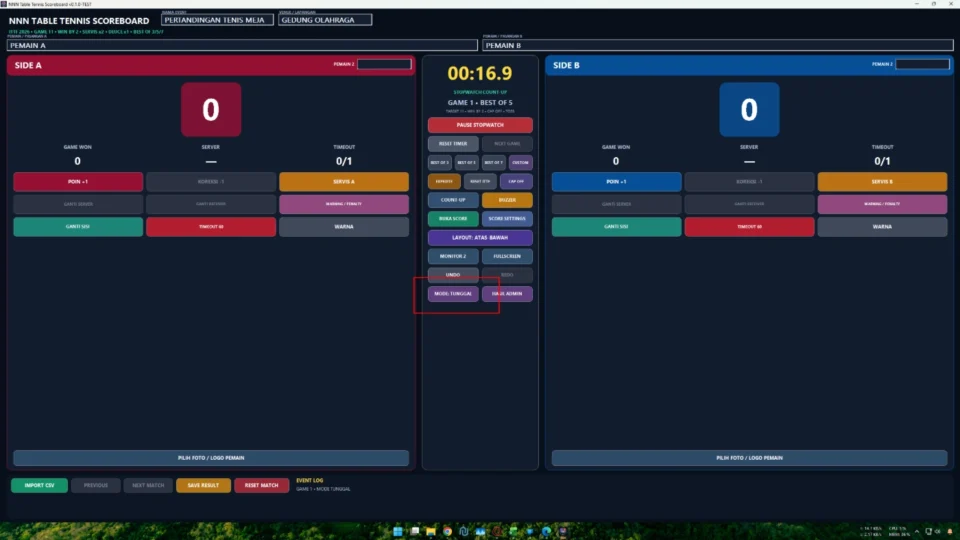The image size is (960, 540).
Task: Click Side A Pemain 2 input box
Action: coord(384,64)
